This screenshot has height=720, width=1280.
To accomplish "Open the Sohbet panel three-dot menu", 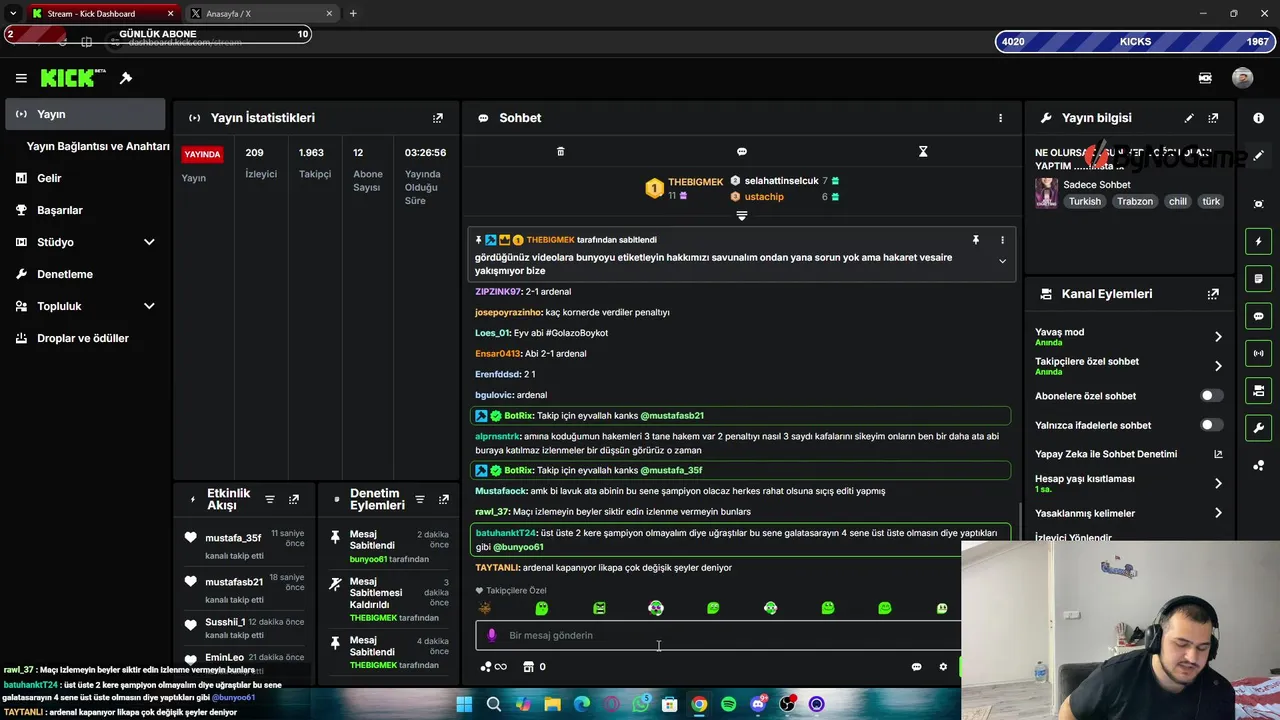I will tap(1000, 118).
